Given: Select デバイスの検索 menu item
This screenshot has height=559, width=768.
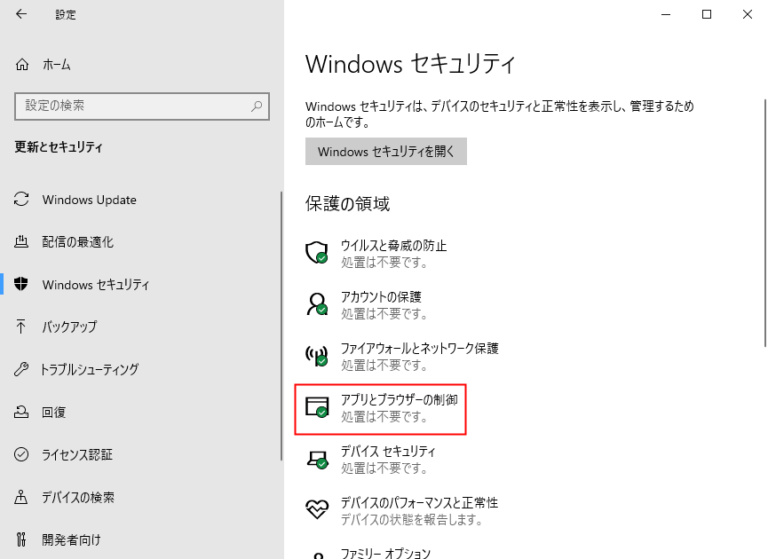Looking at the screenshot, I should click(x=78, y=497).
